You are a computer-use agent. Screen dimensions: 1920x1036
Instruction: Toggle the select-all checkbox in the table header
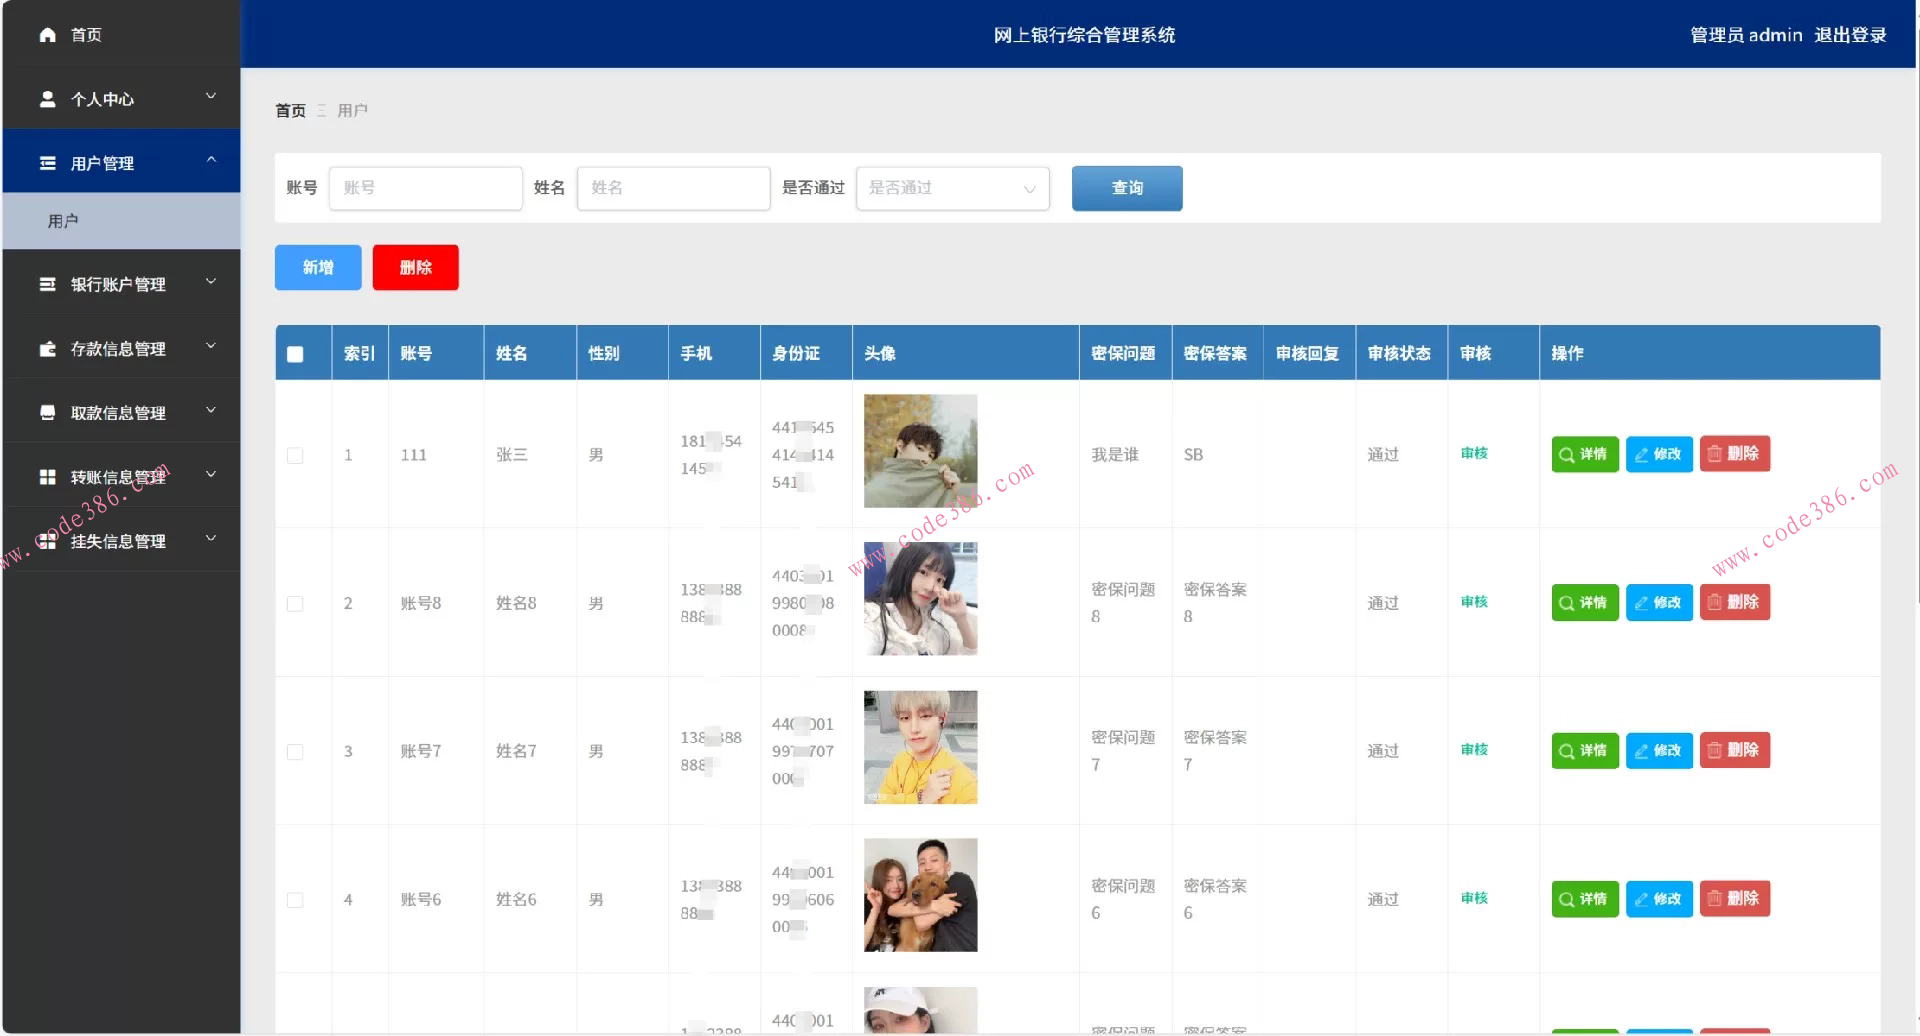pos(294,353)
